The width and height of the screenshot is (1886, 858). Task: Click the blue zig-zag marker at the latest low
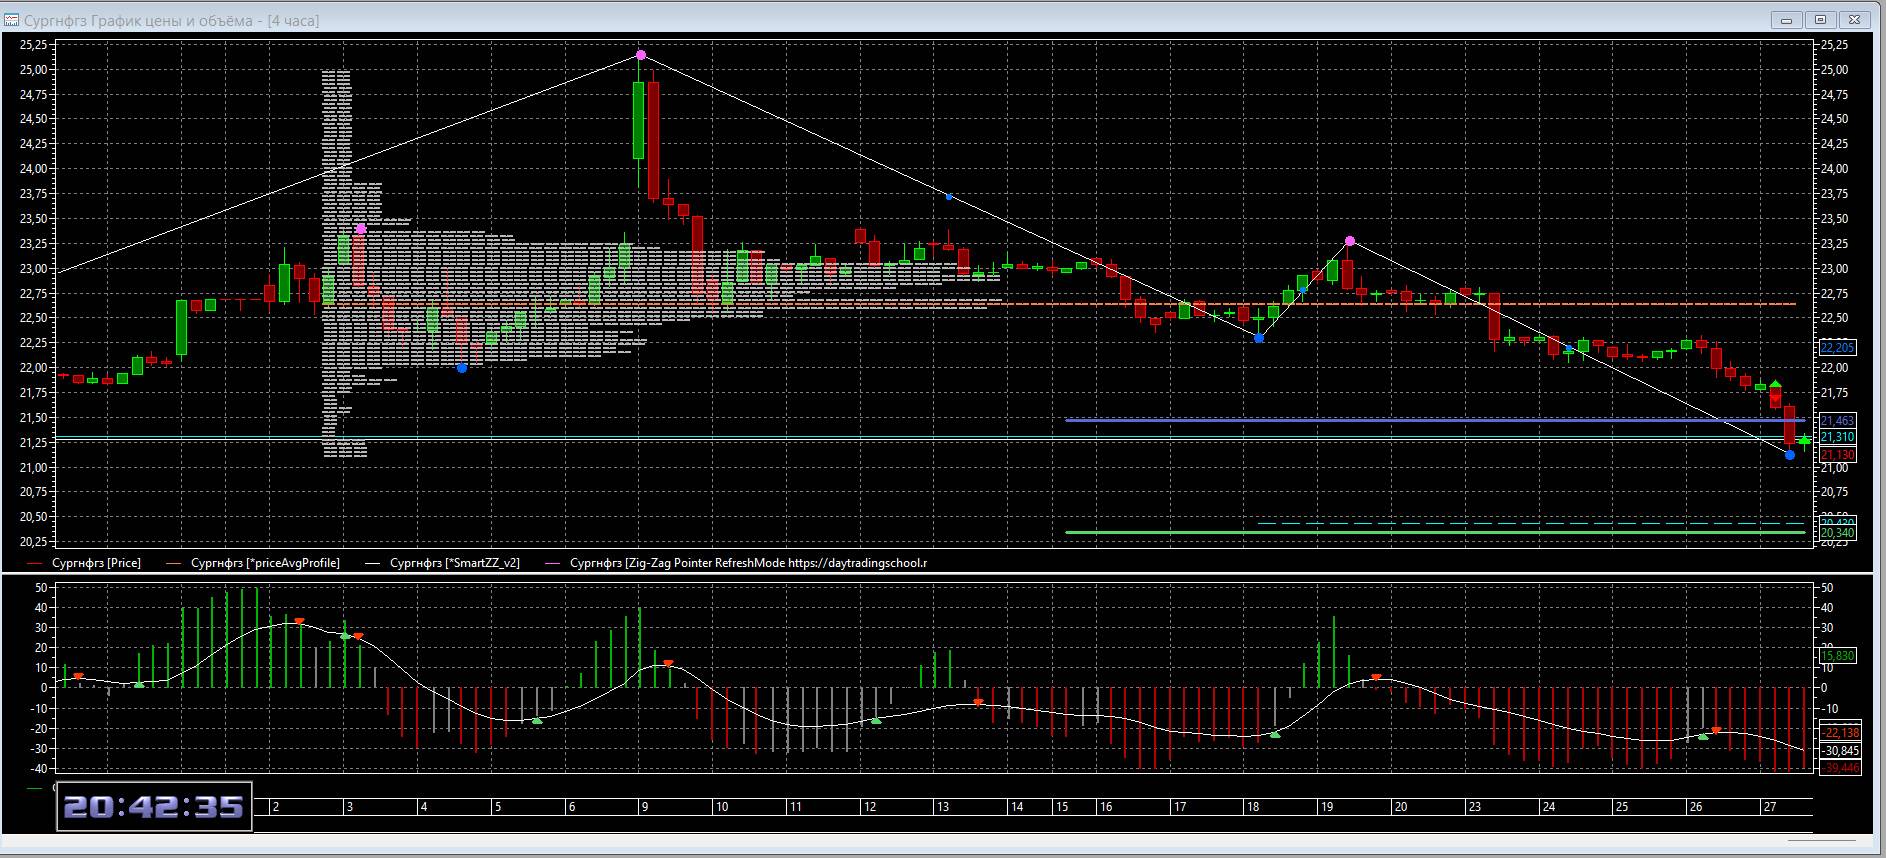pos(1790,455)
